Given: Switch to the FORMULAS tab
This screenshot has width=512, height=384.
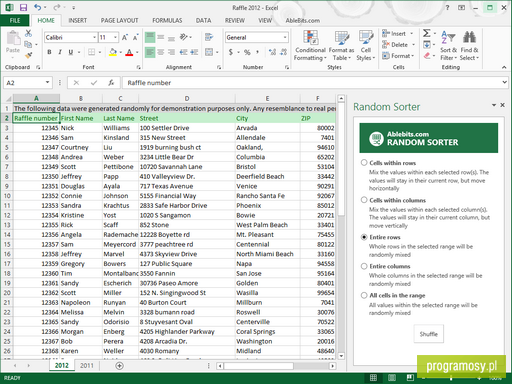Looking at the screenshot, I should click(x=167, y=20).
